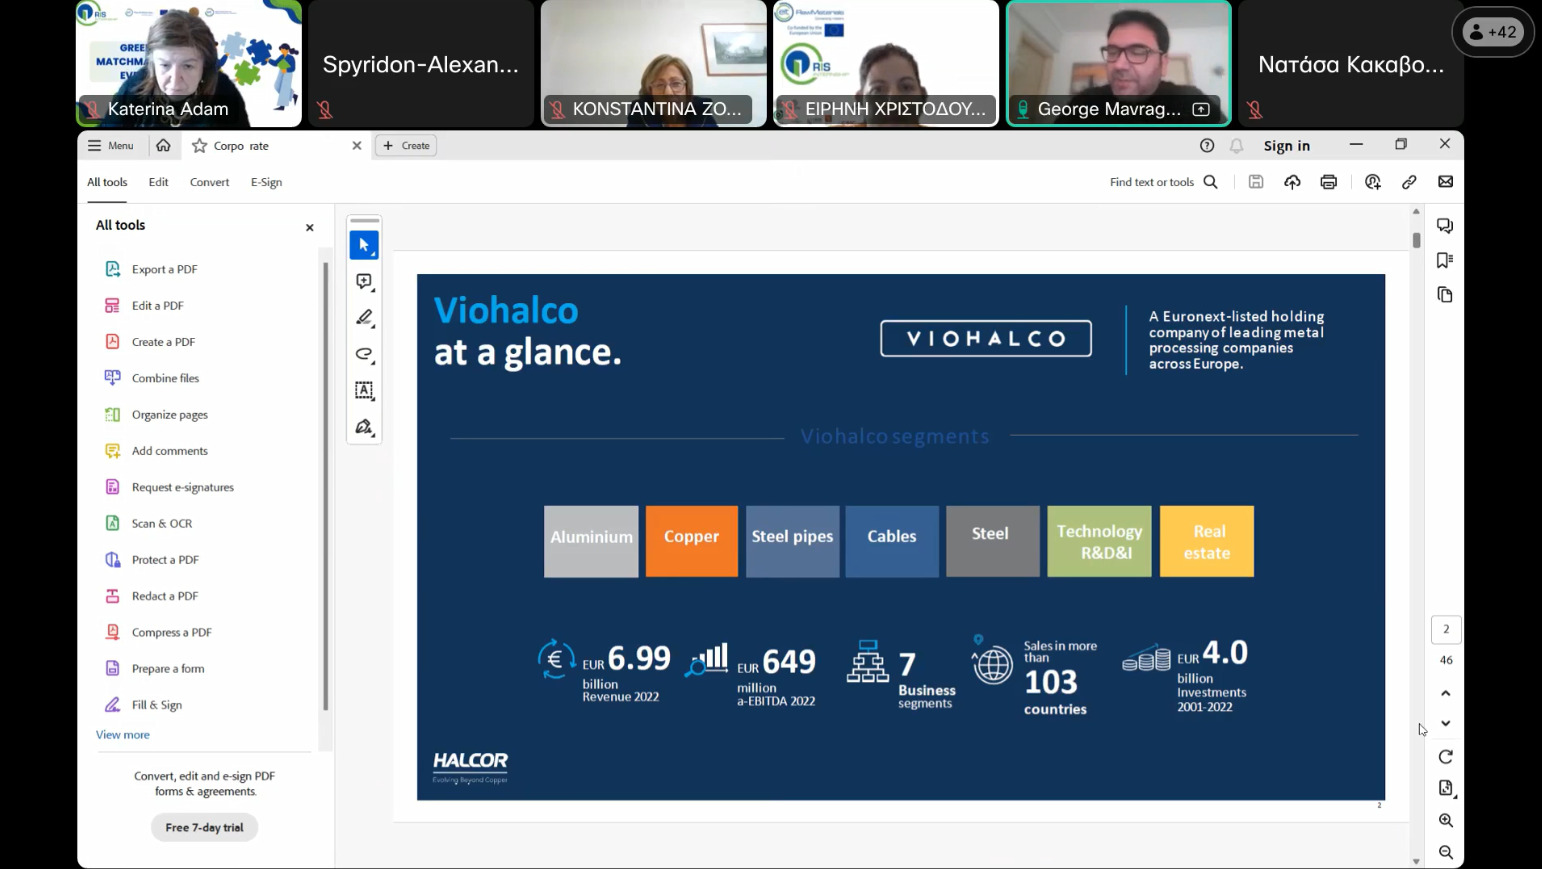Choose the freehand Draw loop tool
The height and width of the screenshot is (869, 1542).
coord(364,354)
